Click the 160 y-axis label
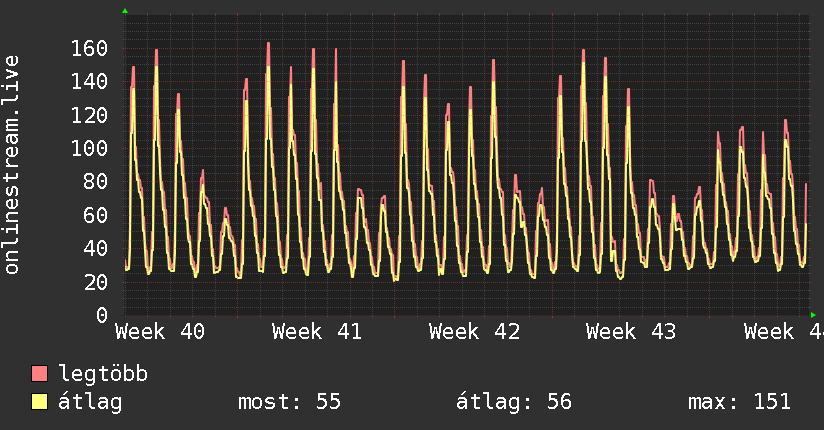This screenshot has width=824, height=430. (89, 49)
